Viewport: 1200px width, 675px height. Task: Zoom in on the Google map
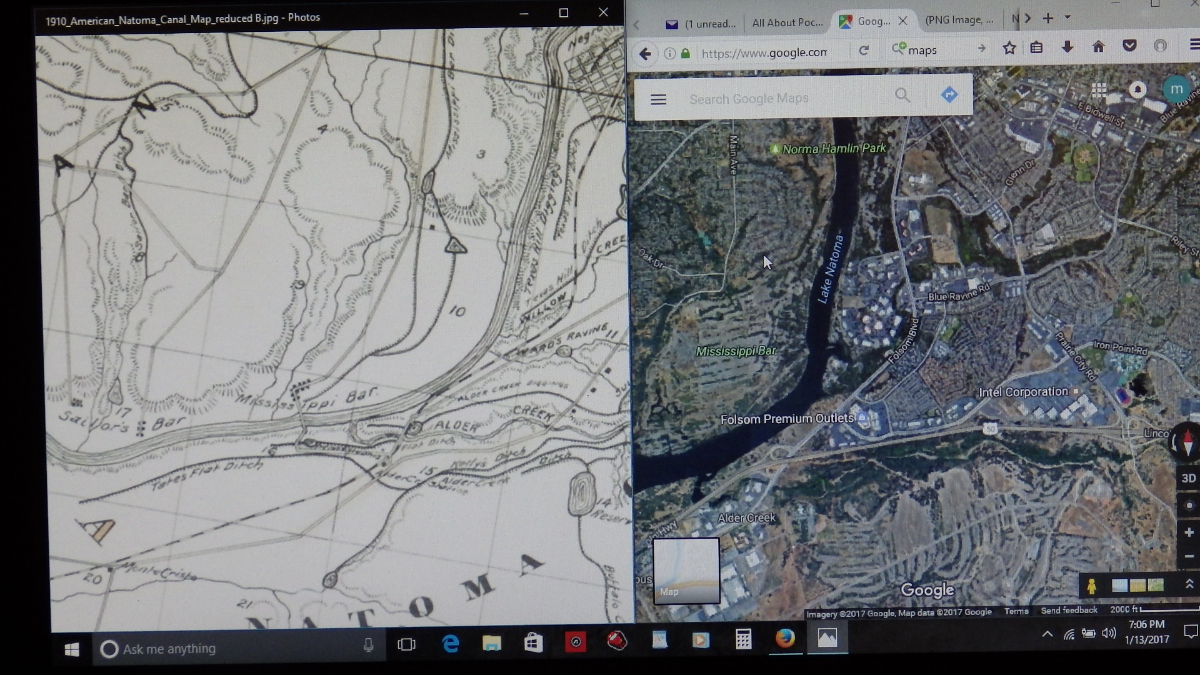(x=1189, y=533)
